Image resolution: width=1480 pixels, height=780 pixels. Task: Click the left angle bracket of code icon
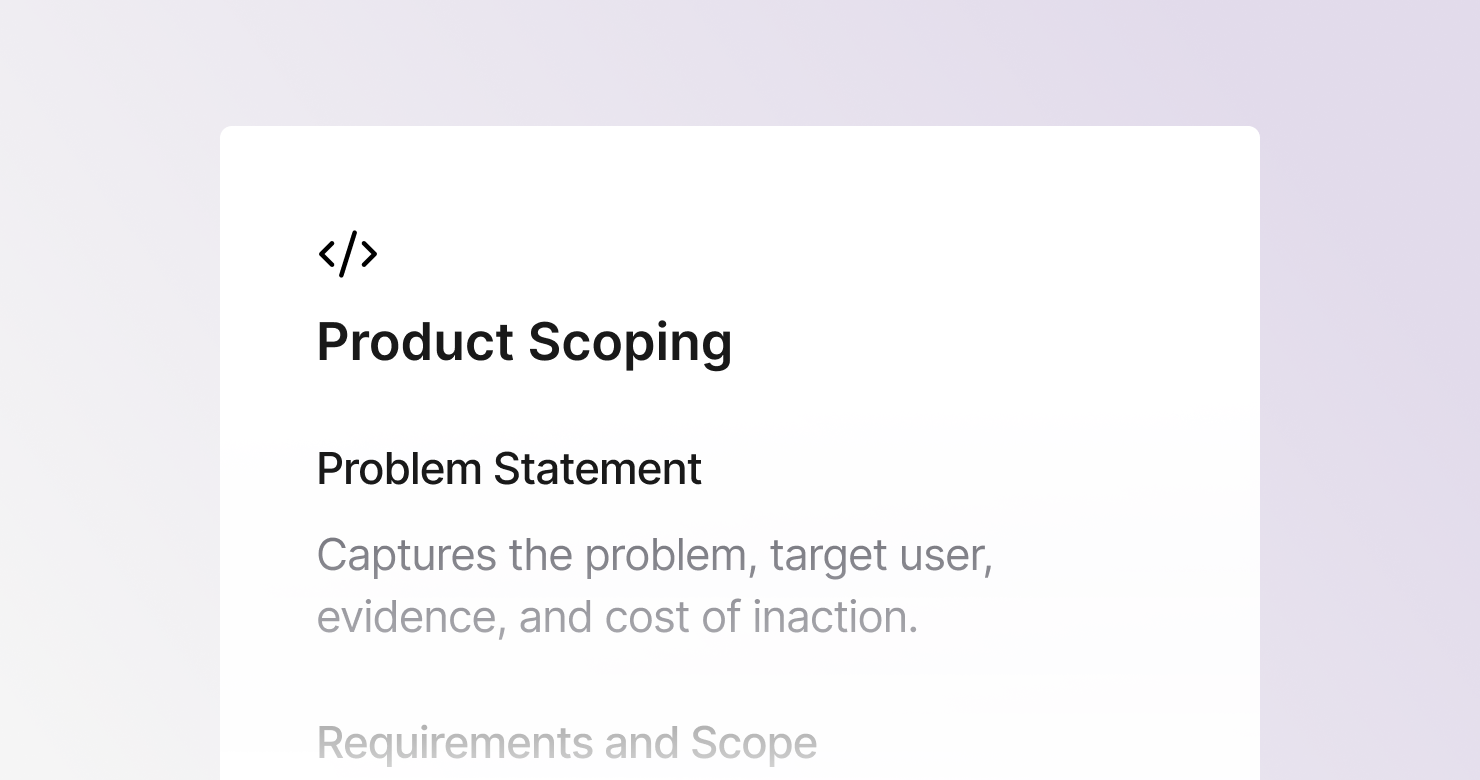click(326, 254)
